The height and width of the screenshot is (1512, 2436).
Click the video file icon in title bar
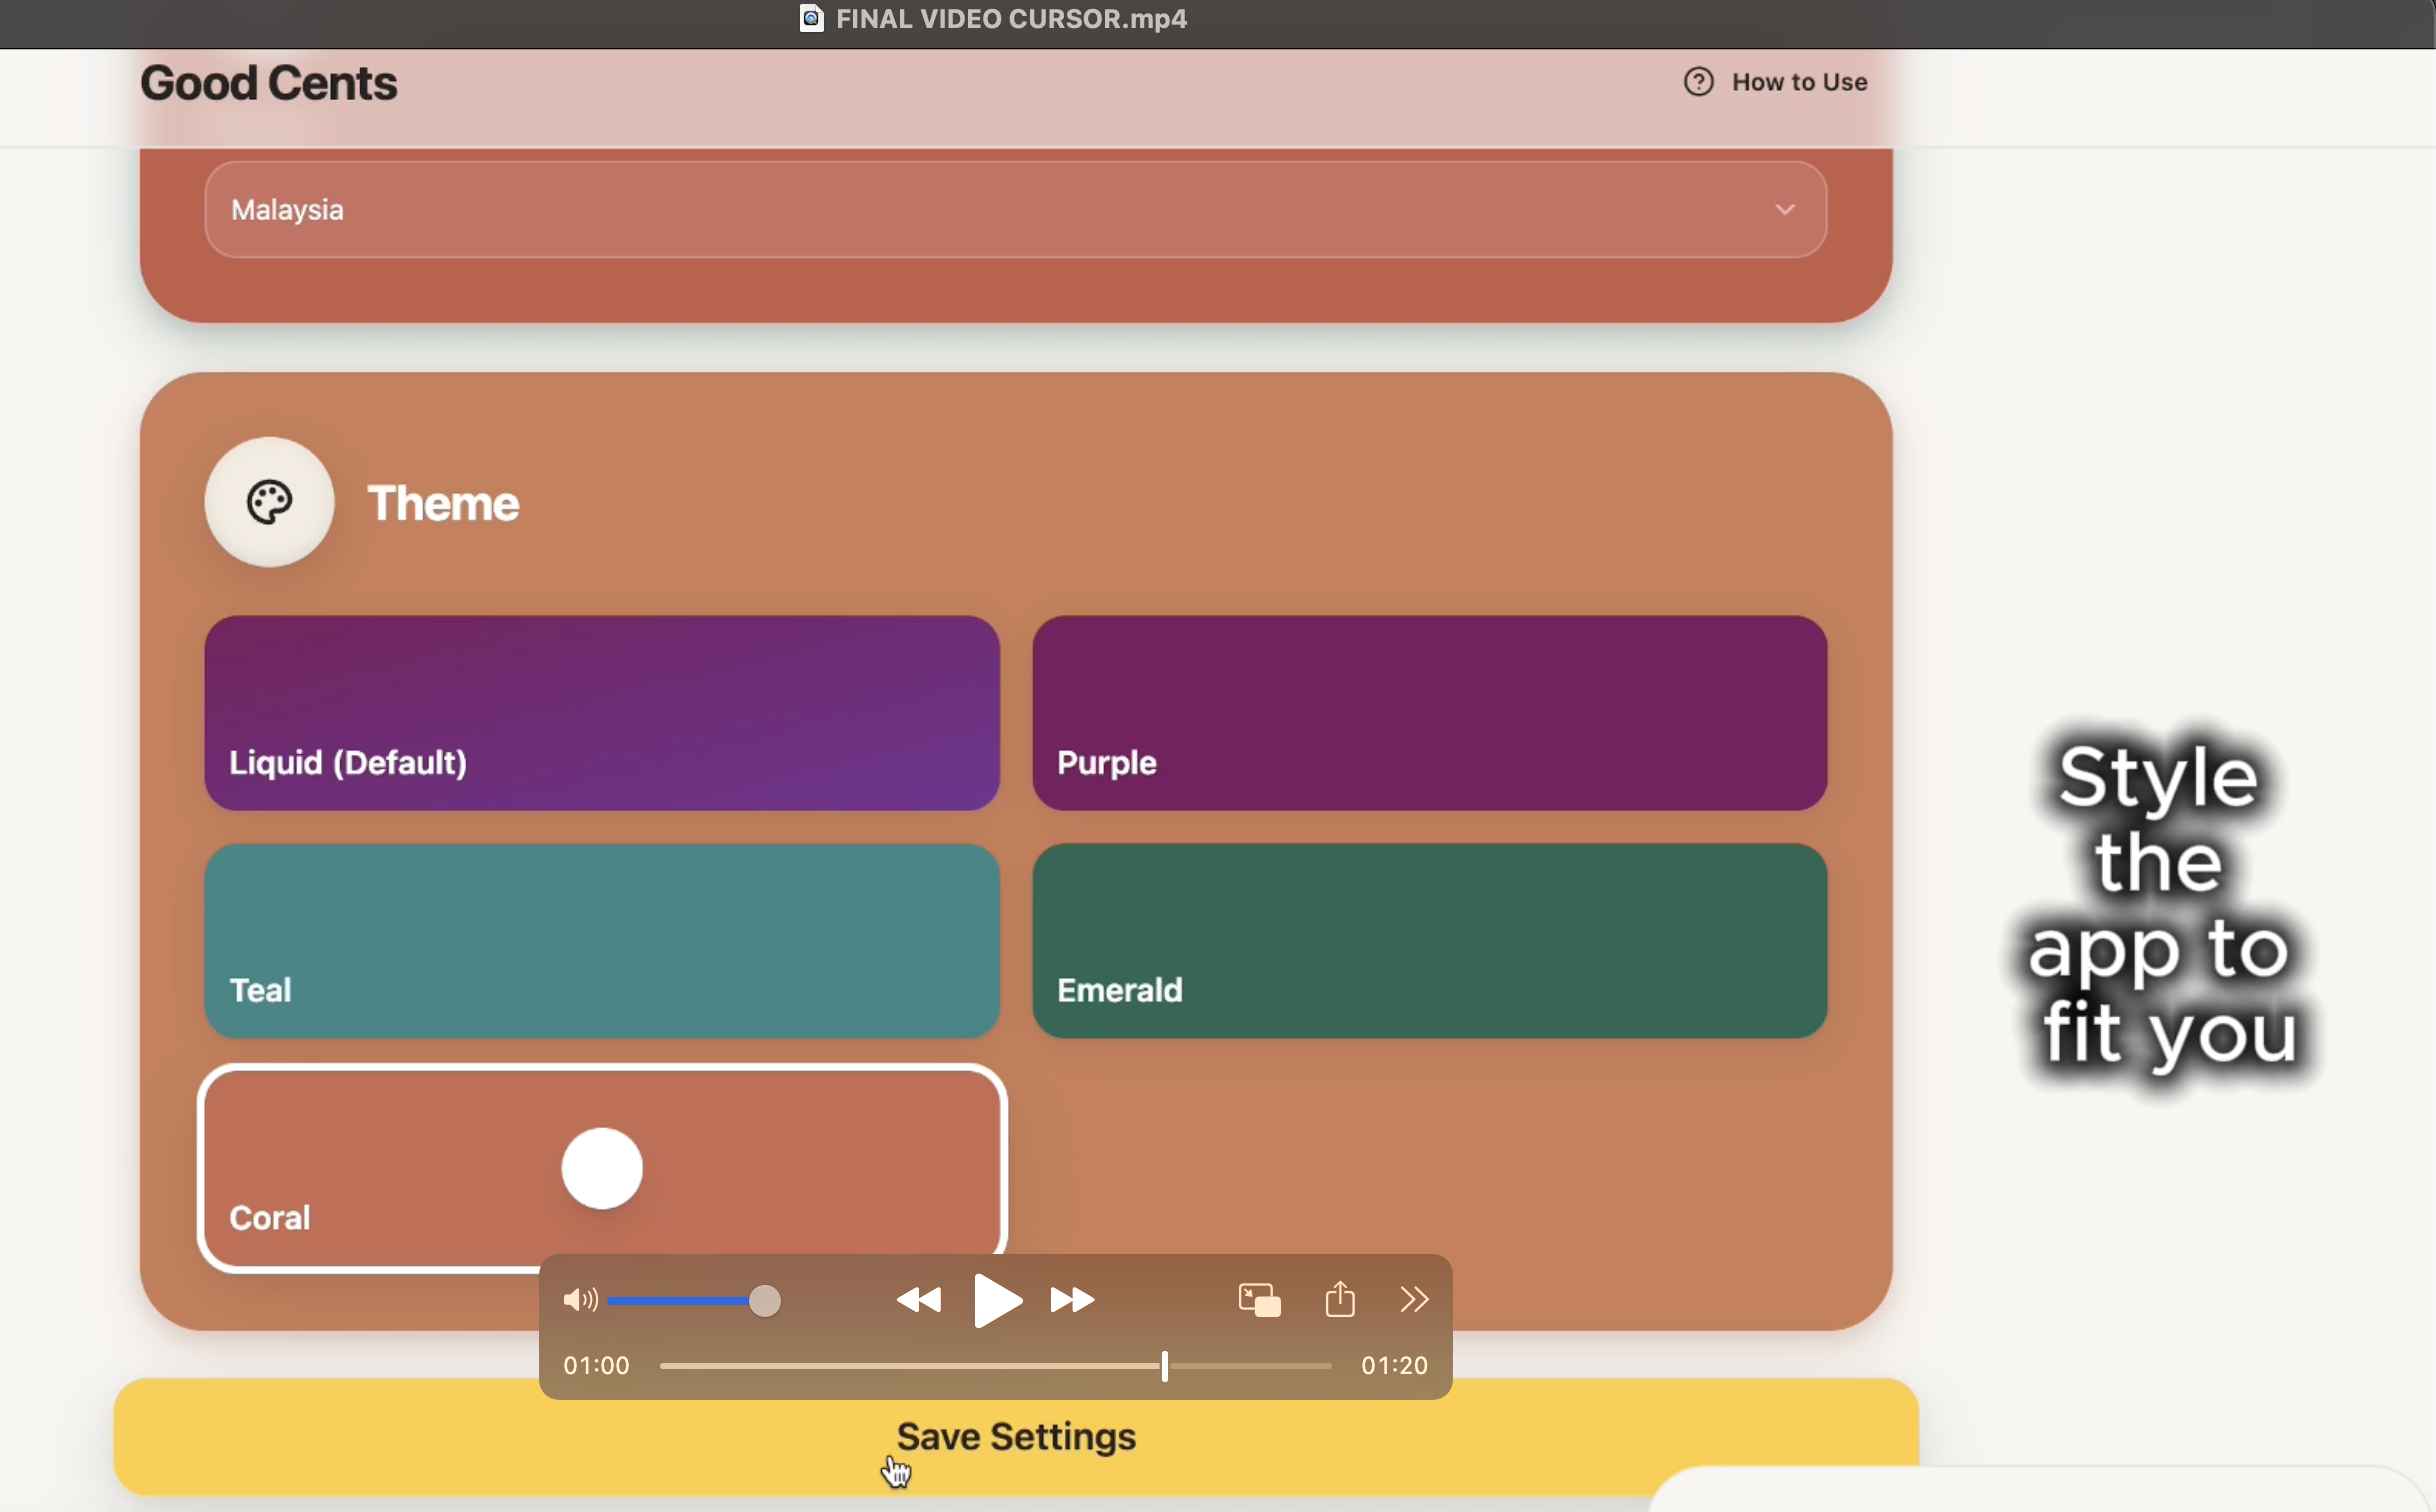tap(811, 19)
